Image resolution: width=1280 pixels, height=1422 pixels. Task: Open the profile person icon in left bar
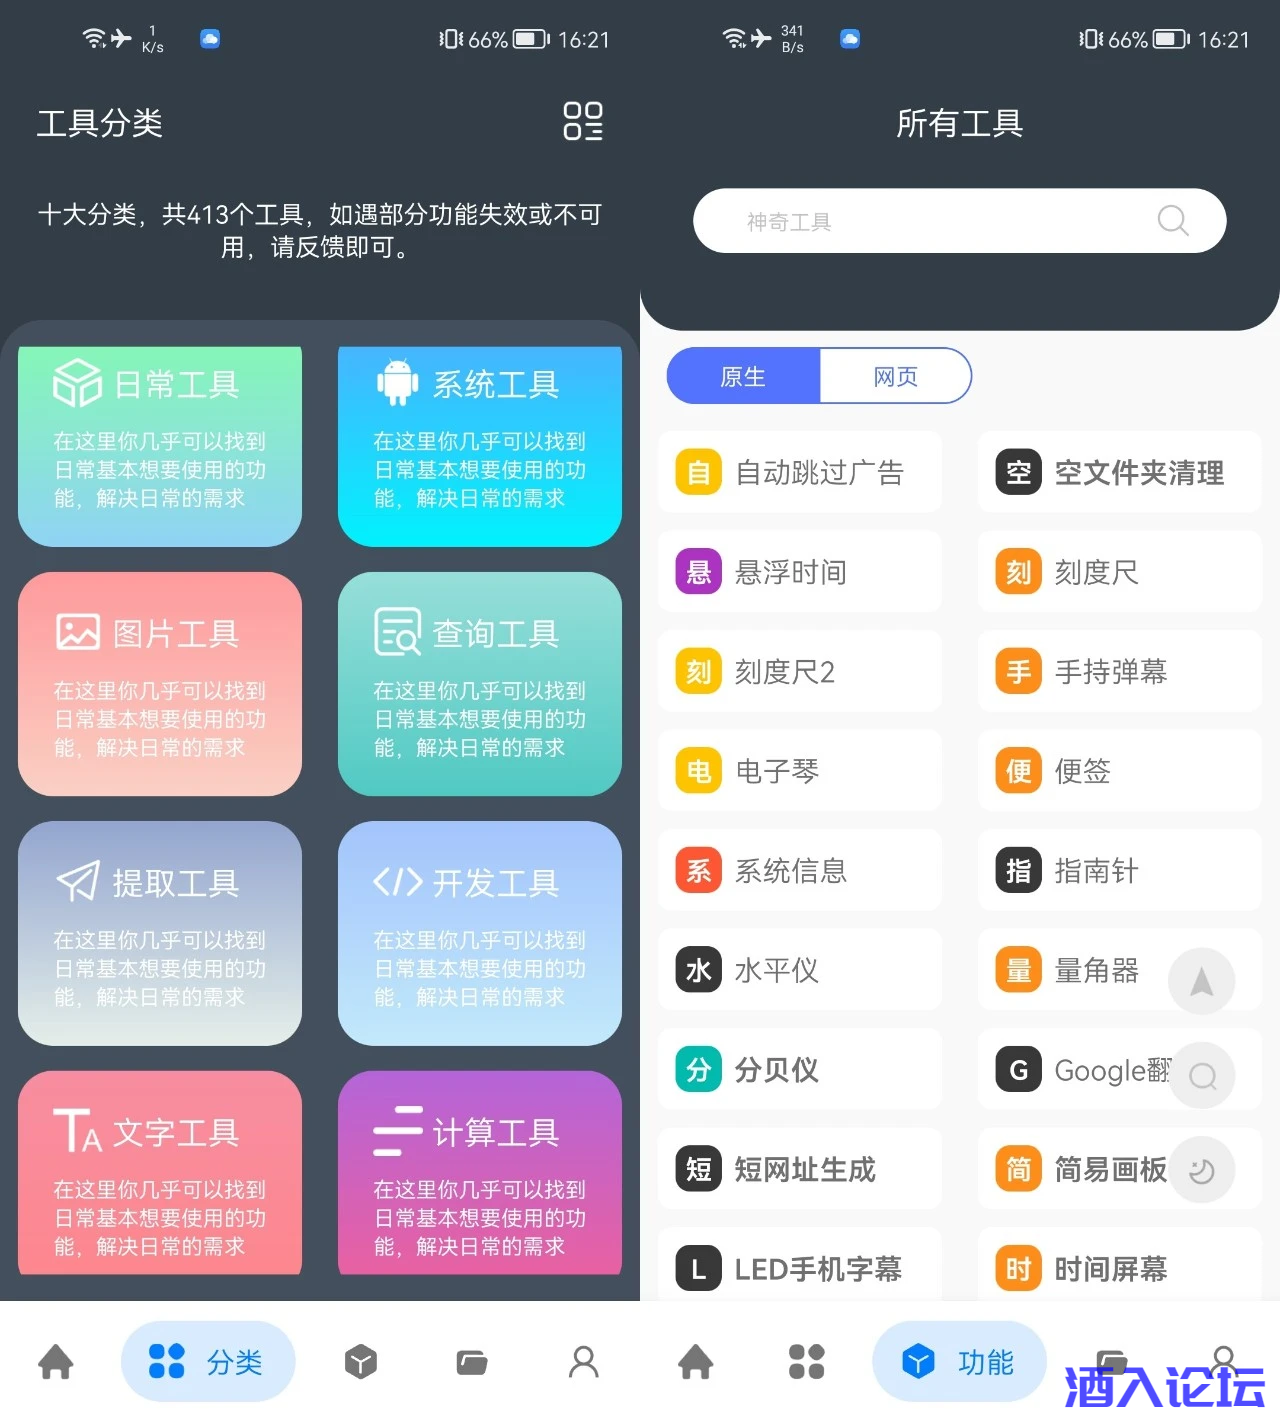pos(584,1362)
